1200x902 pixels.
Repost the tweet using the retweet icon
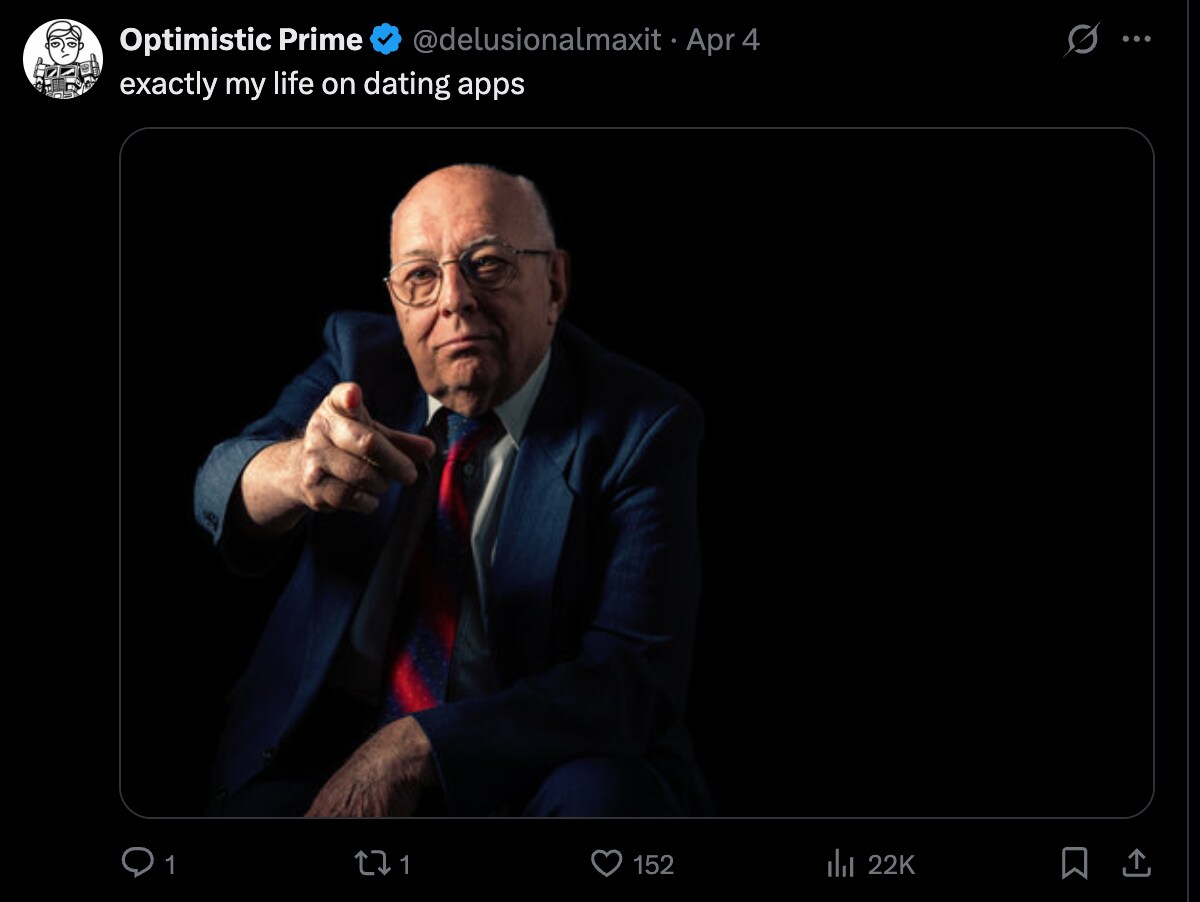point(372,863)
